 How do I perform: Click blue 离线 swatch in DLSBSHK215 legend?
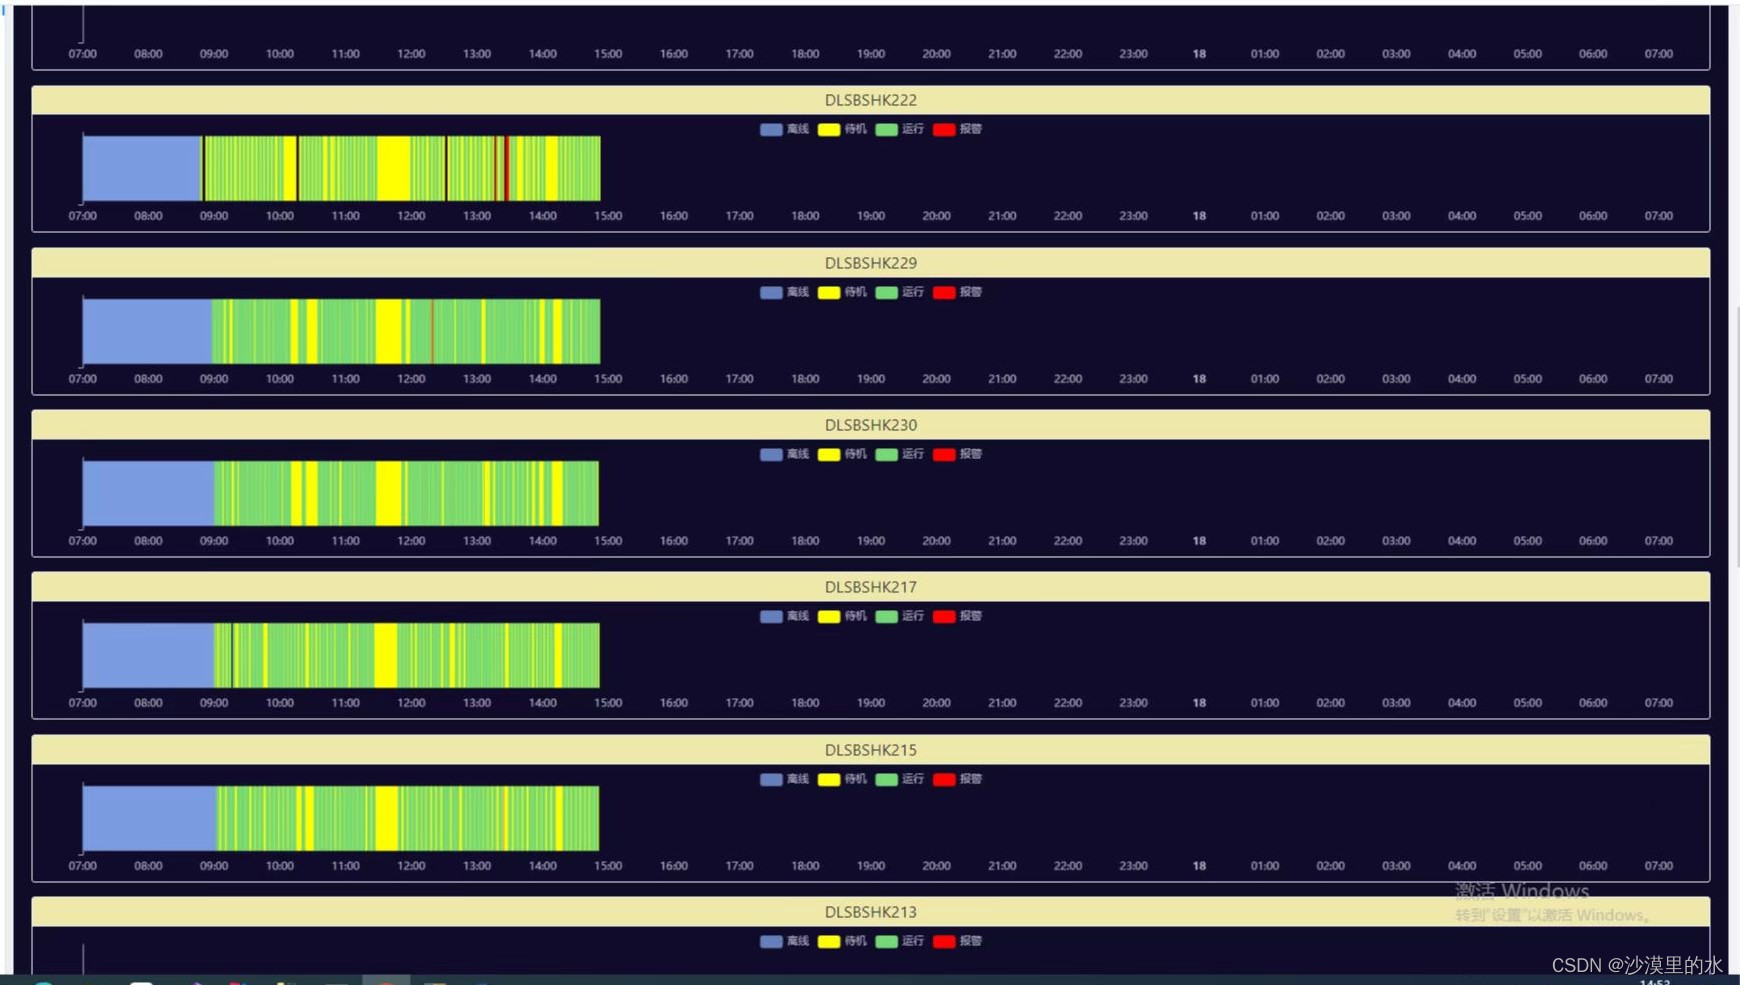[771, 779]
